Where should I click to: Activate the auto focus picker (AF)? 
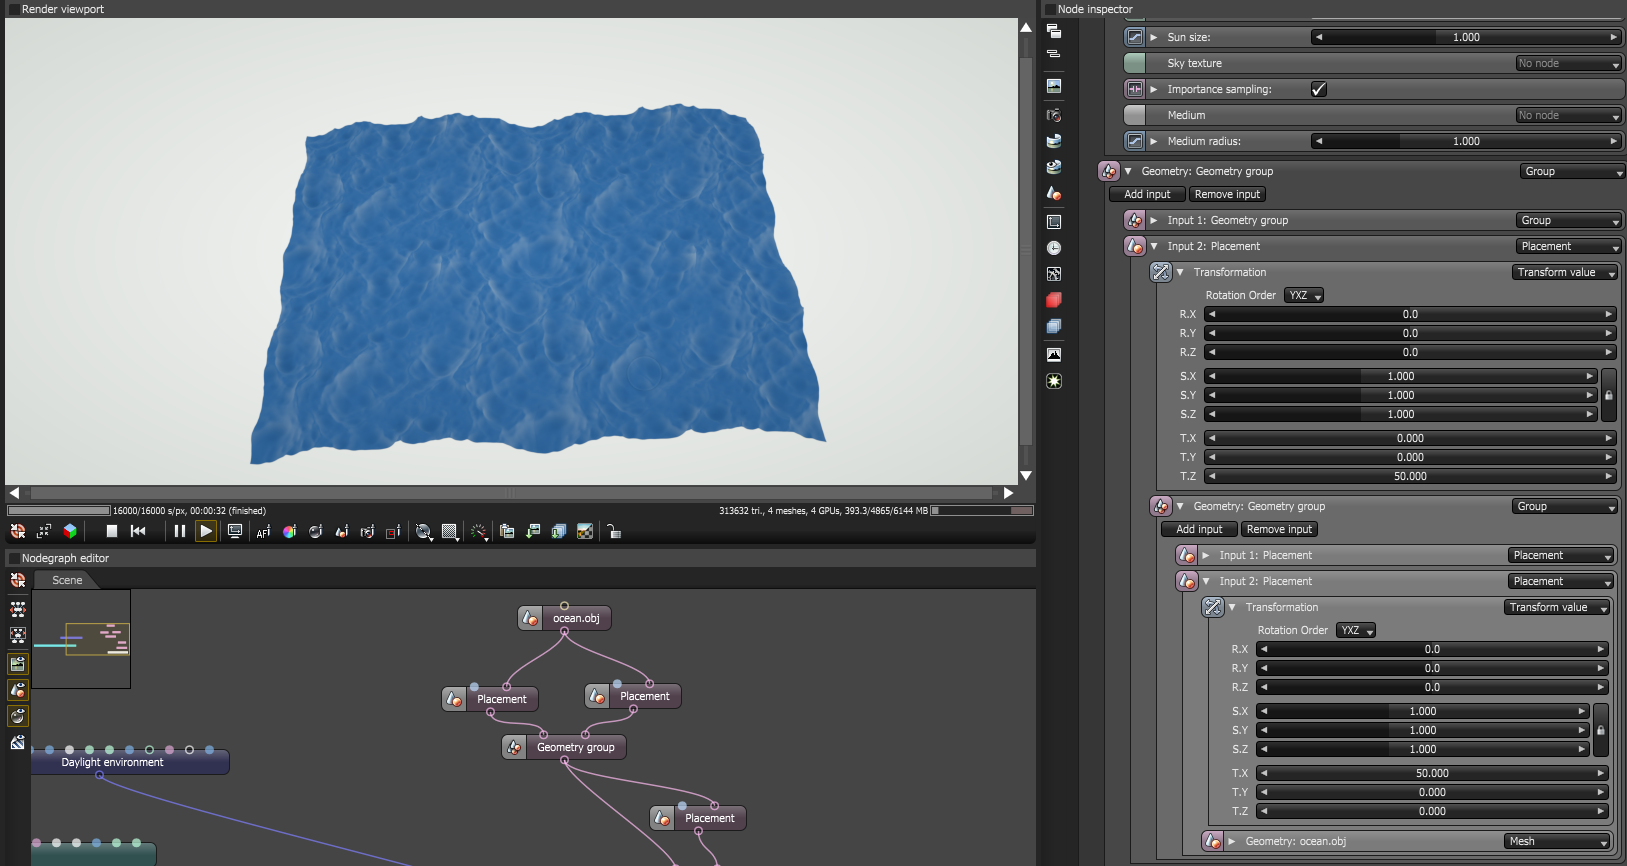(x=263, y=532)
